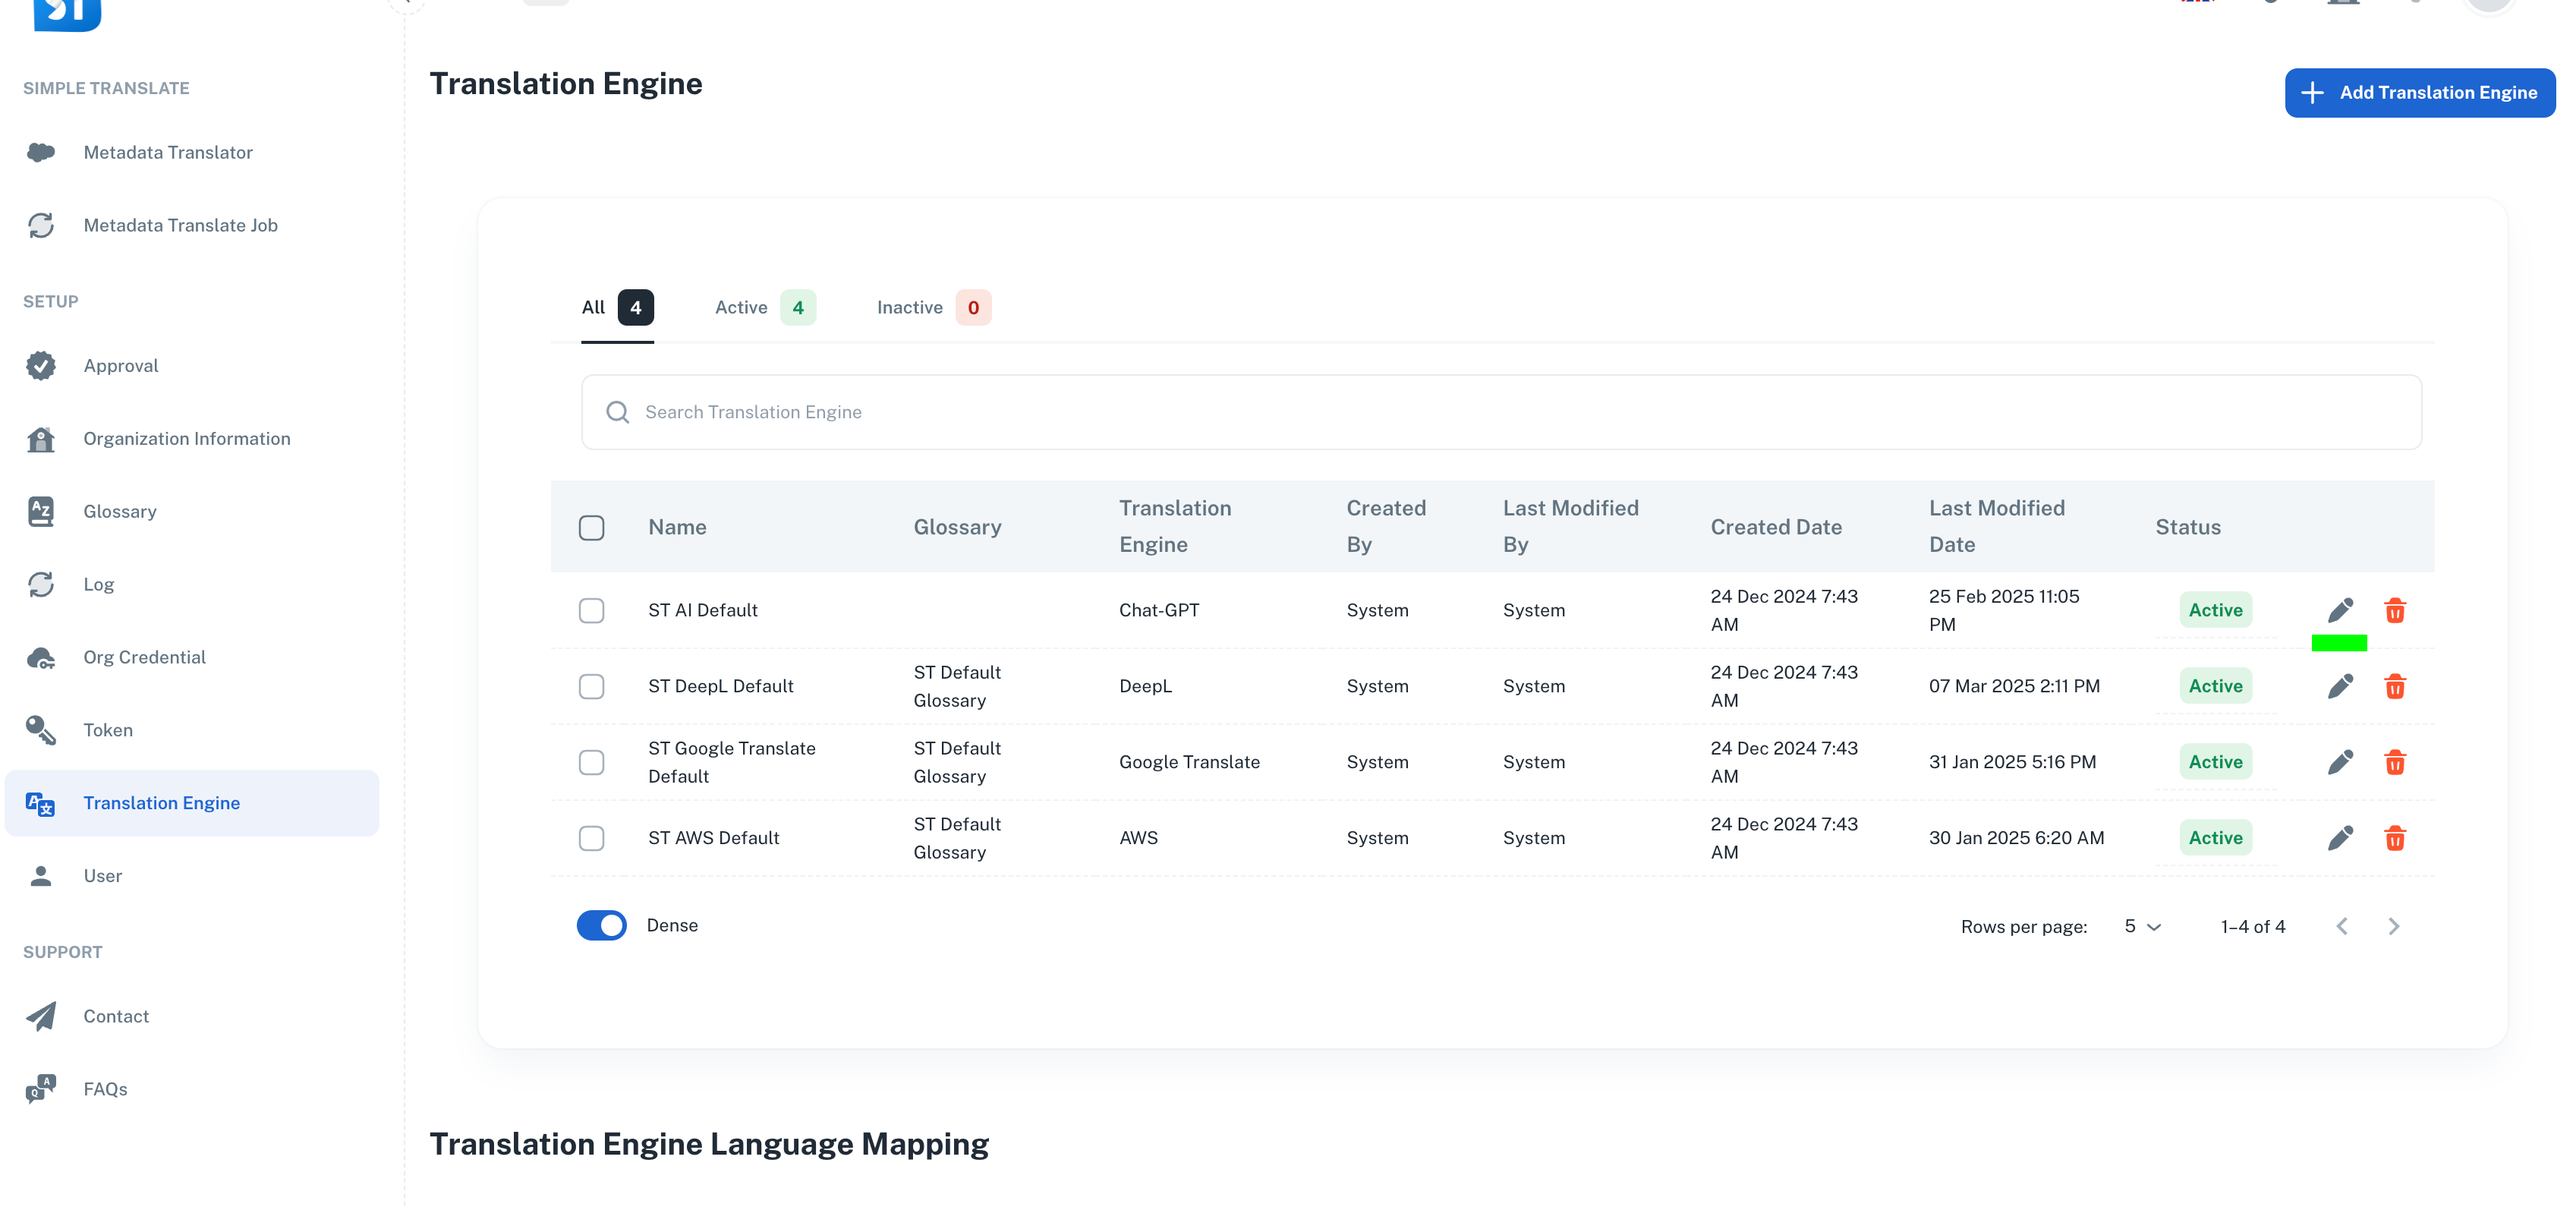
Task: Open the Rows per page dropdown
Action: tap(2140, 926)
